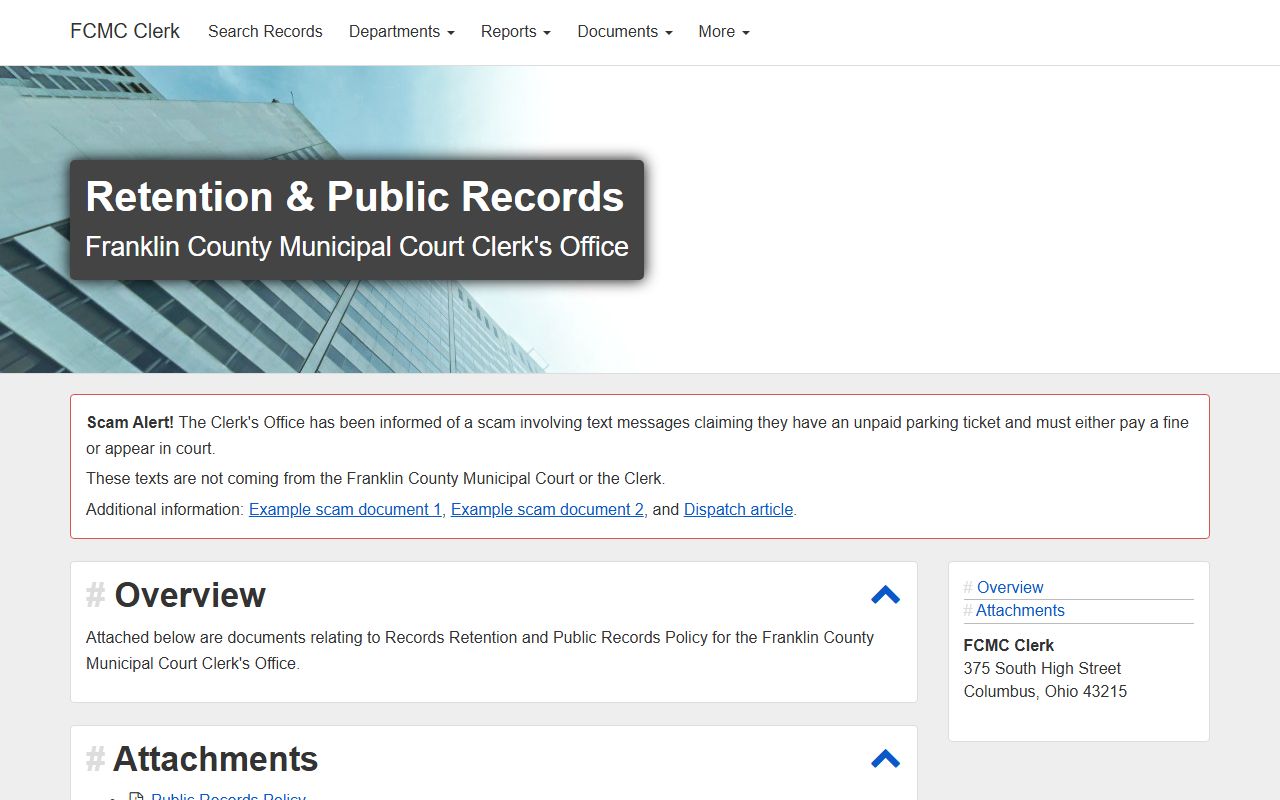Collapse the Overview section chevron
The image size is (1280, 800).
(885, 595)
